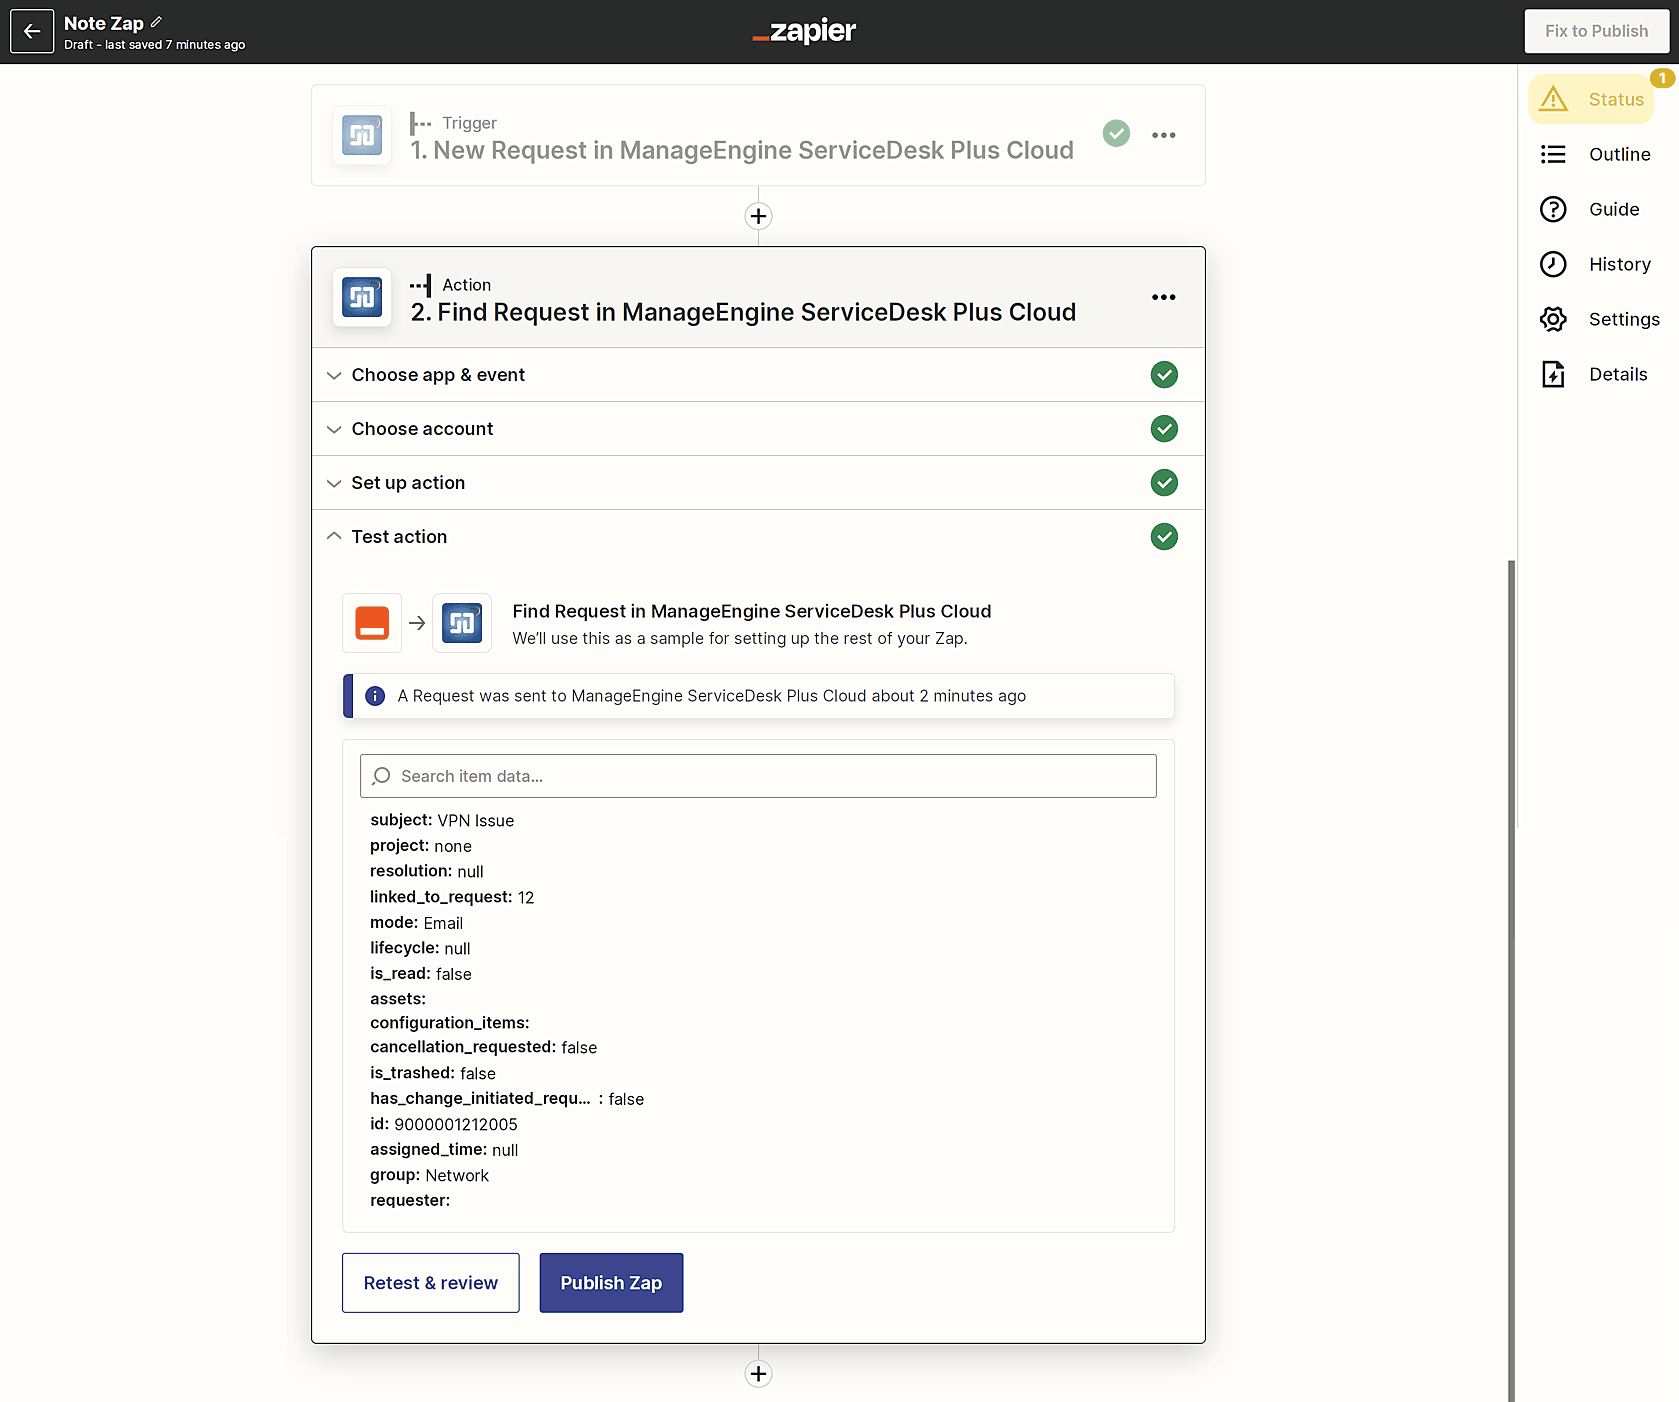Viewport: 1679px width, 1402px height.
Task: Click the plus icon between trigger and action
Action: click(758, 216)
